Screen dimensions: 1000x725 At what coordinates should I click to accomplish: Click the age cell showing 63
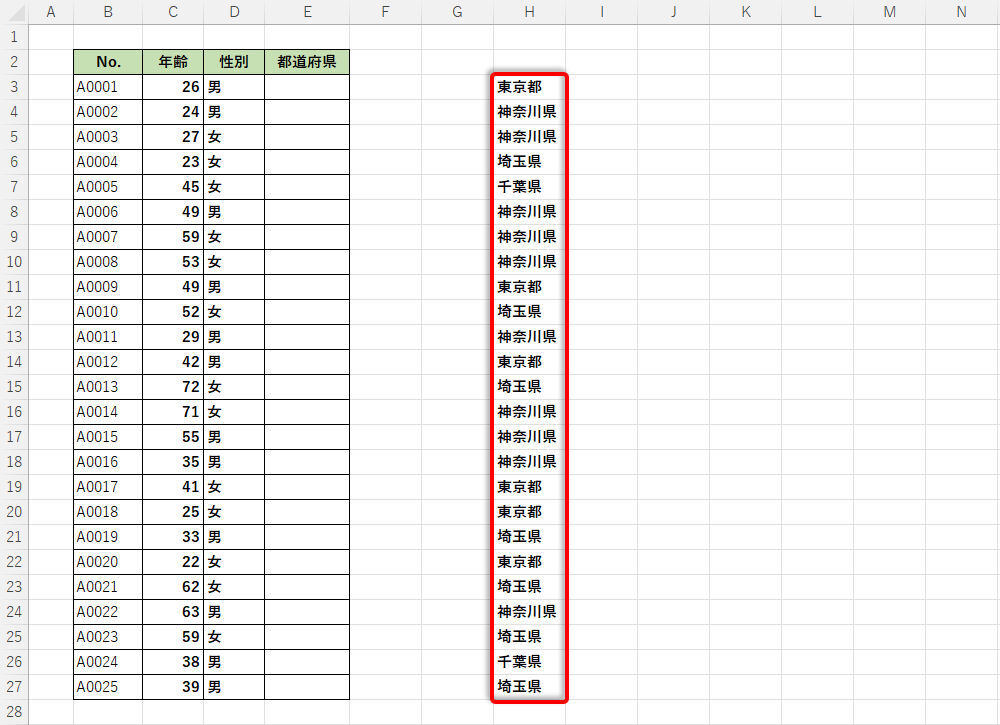coord(173,612)
